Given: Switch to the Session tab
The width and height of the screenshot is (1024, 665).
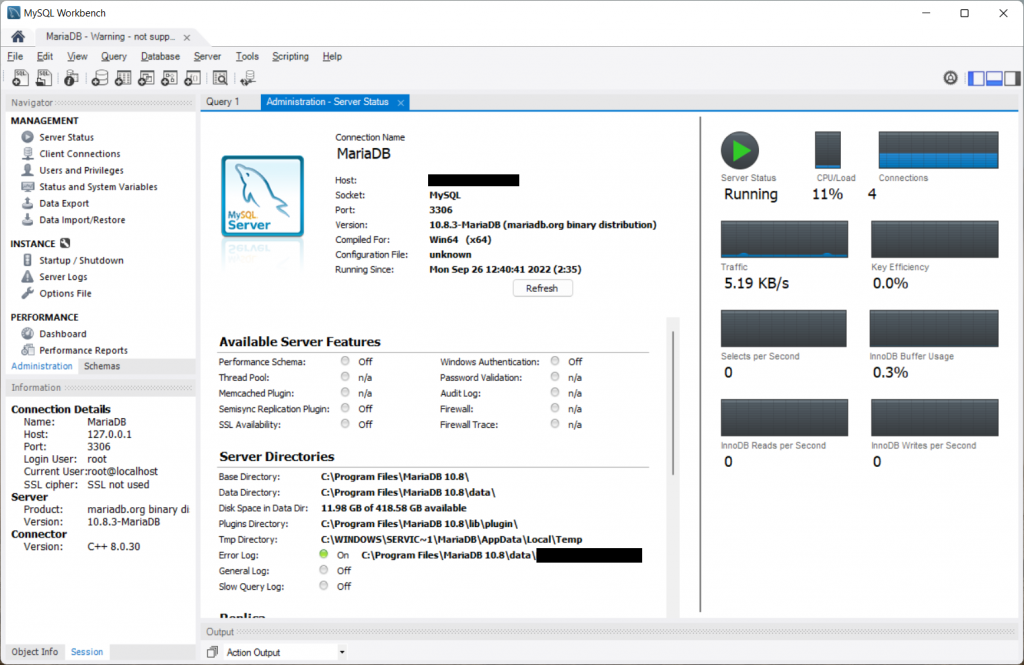Looking at the screenshot, I should coord(87,652).
